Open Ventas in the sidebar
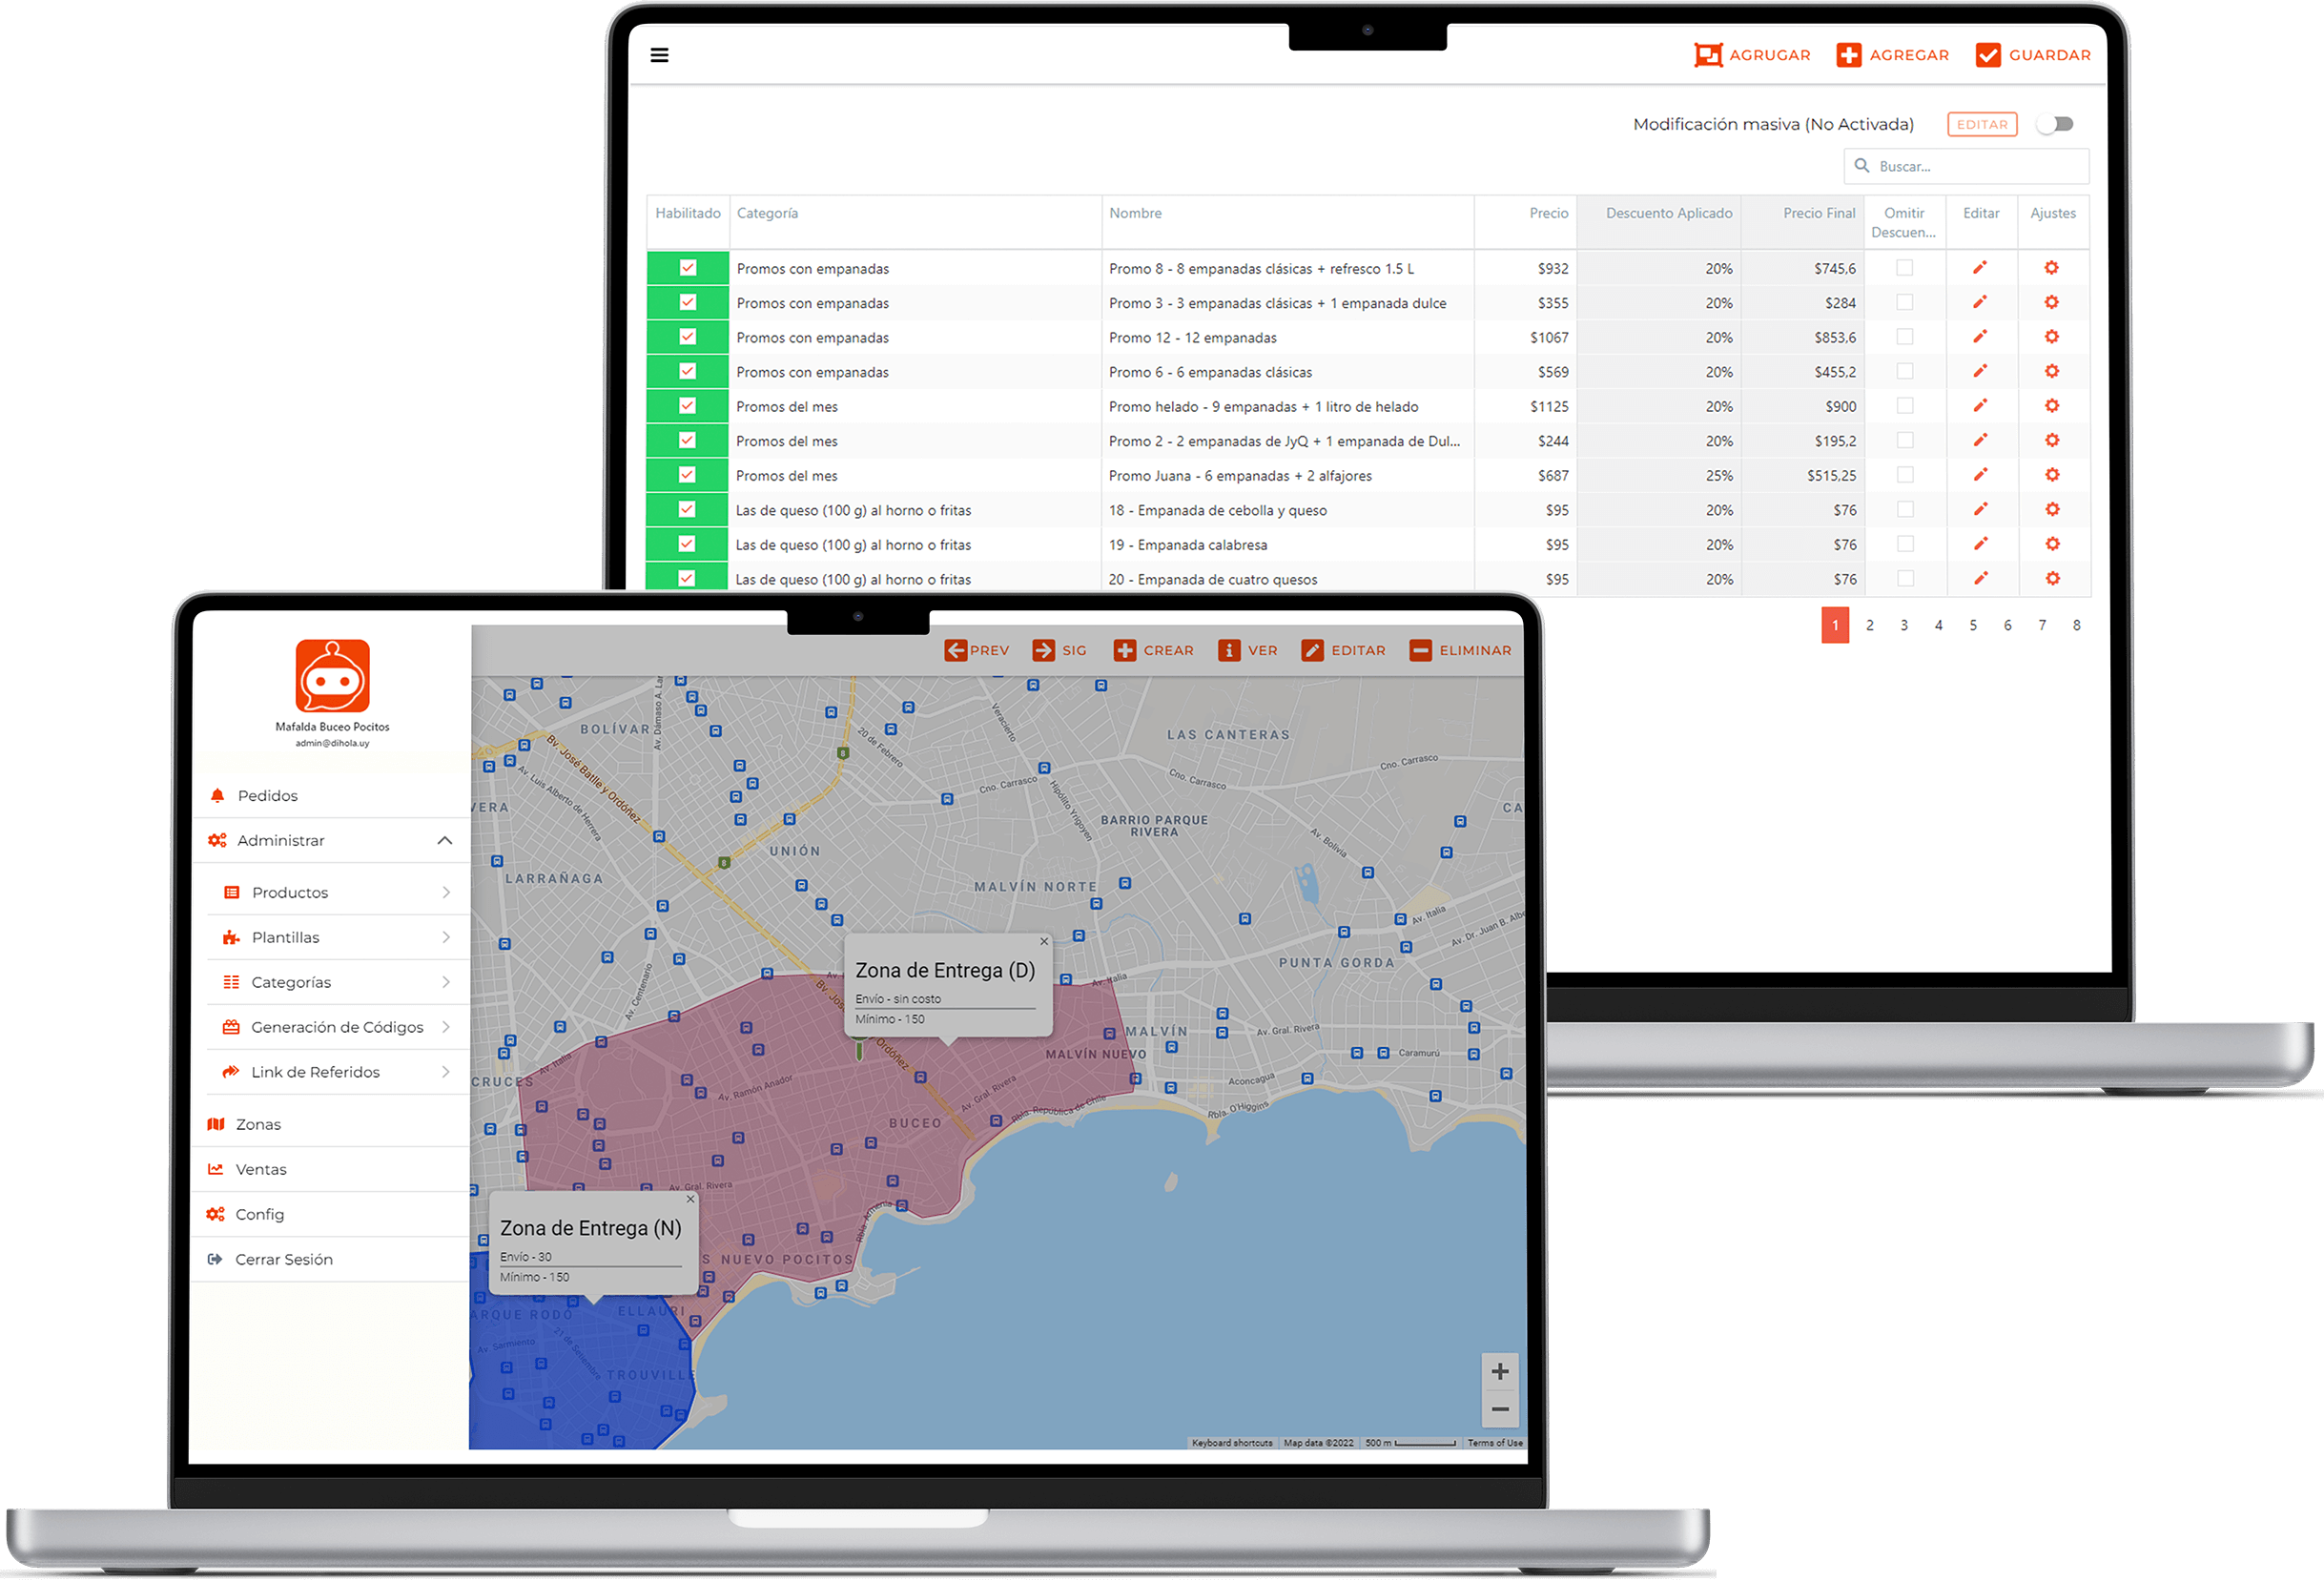 pos(331,1170)
